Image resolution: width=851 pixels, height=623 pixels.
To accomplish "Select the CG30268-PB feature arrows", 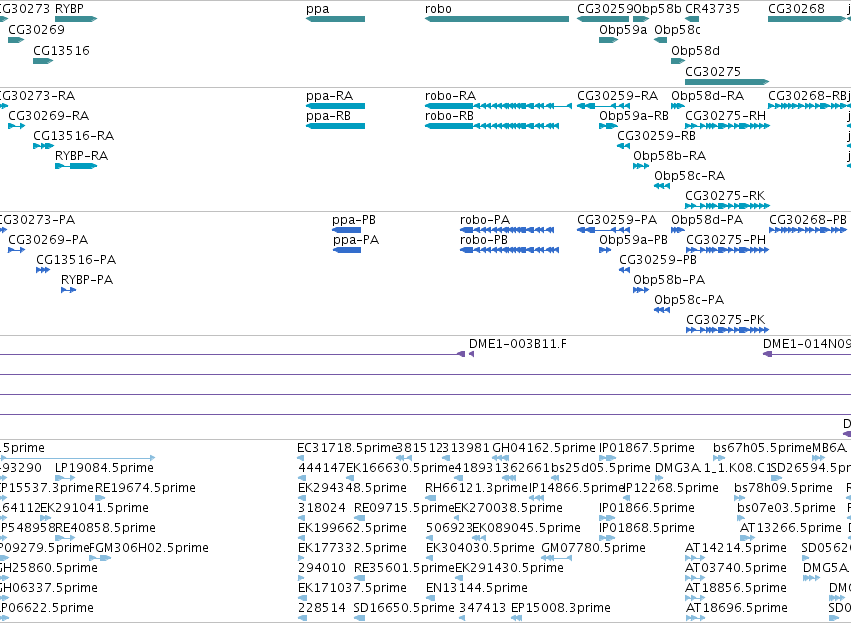I will [x=808, y=230].
